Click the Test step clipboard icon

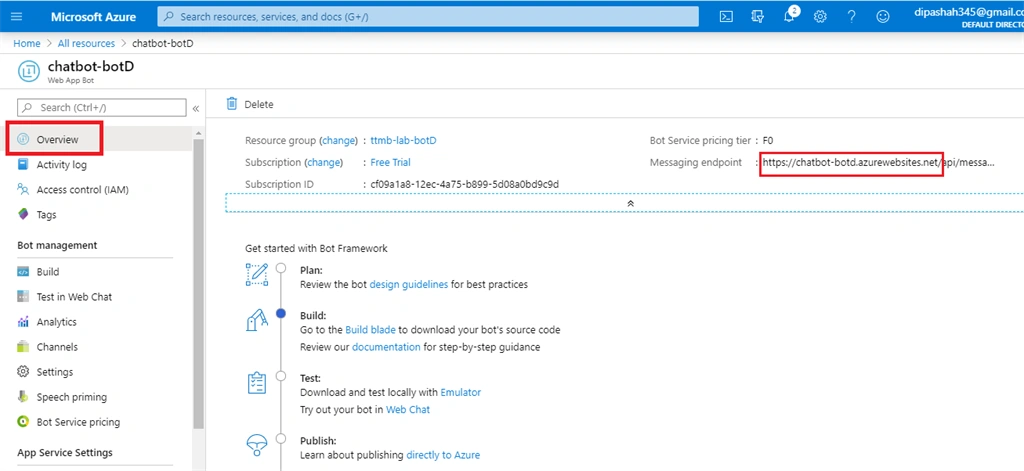click(x=257, y=383)
